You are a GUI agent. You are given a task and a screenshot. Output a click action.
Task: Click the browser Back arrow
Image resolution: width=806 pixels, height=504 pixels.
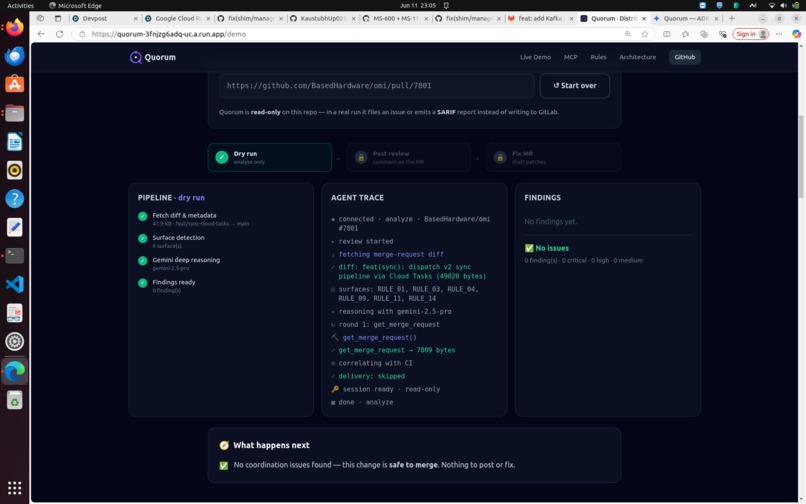click(x=41, y=34)
